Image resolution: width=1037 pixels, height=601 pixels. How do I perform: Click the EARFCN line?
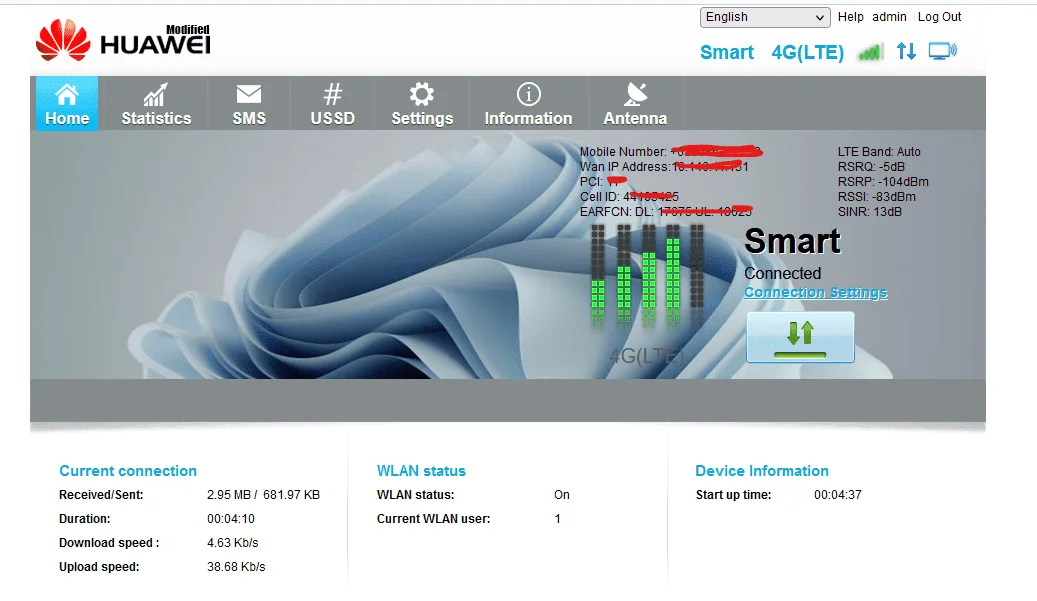click(x=666, y=212)
